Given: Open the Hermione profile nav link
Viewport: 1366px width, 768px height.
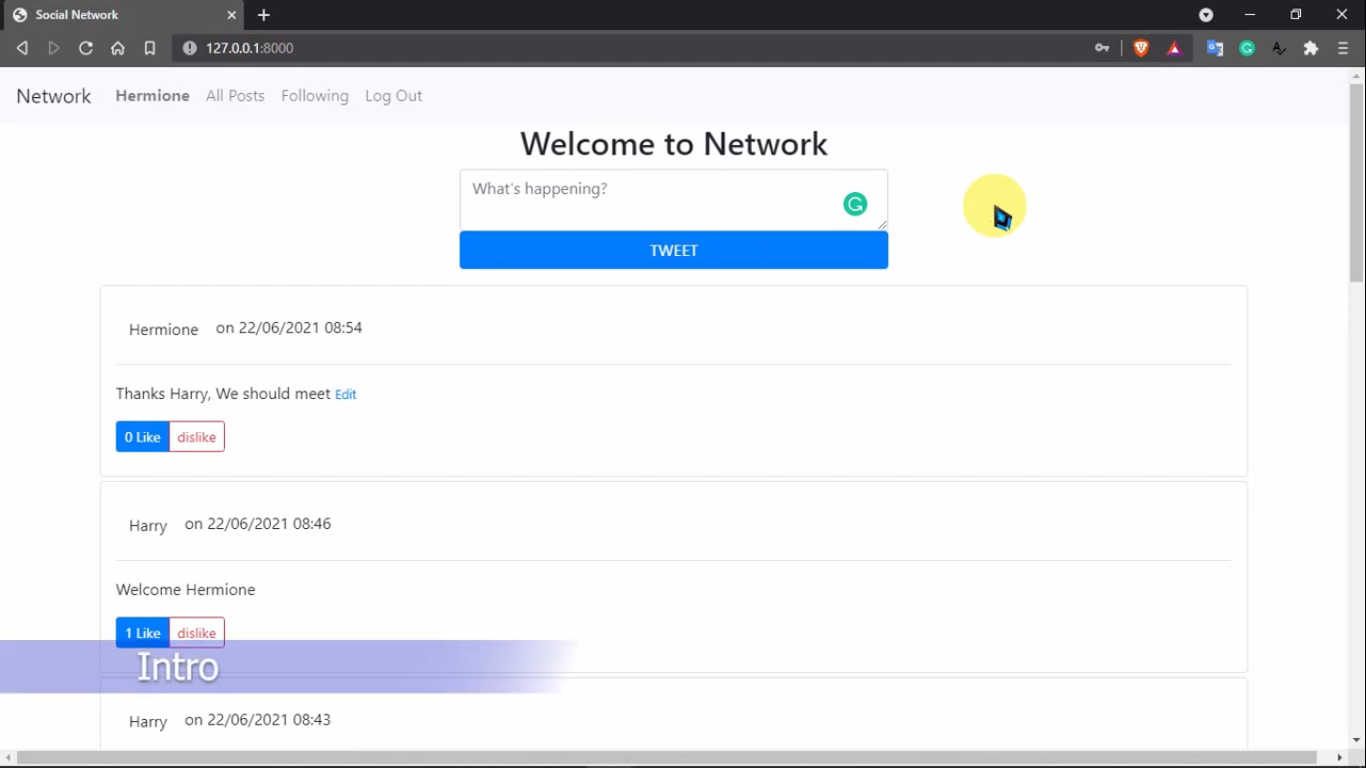Looking at the screenshot, I should pos(153,96).
